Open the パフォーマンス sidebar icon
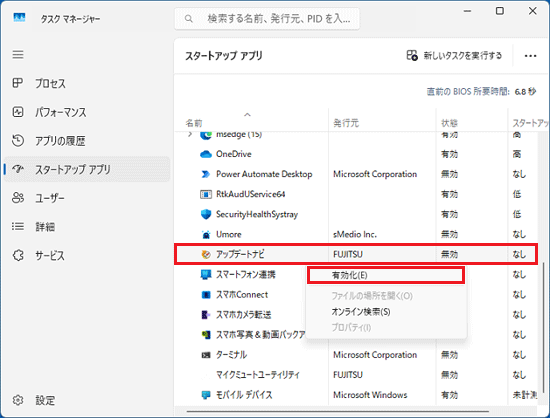 coord(18,112)
